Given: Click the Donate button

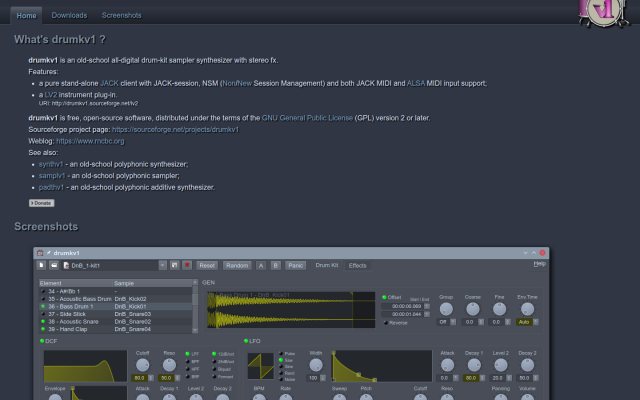Looking at the screenshot, I should click(x=41, y=203).
